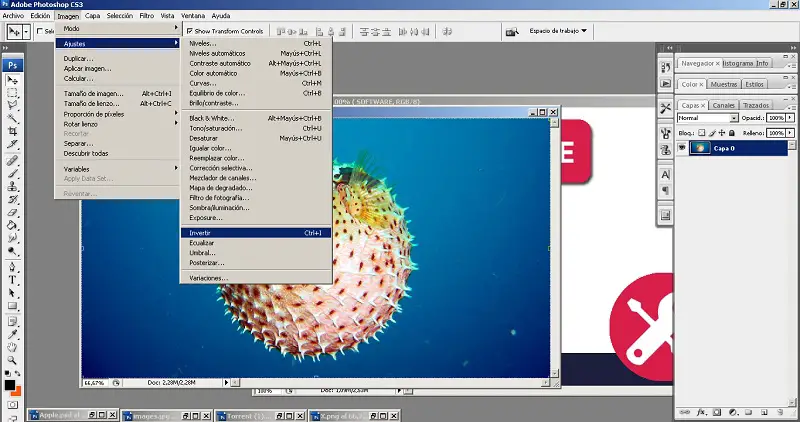Select the Hand tool
The height and width of the screenshot is (422, 800).
(12, 347)
